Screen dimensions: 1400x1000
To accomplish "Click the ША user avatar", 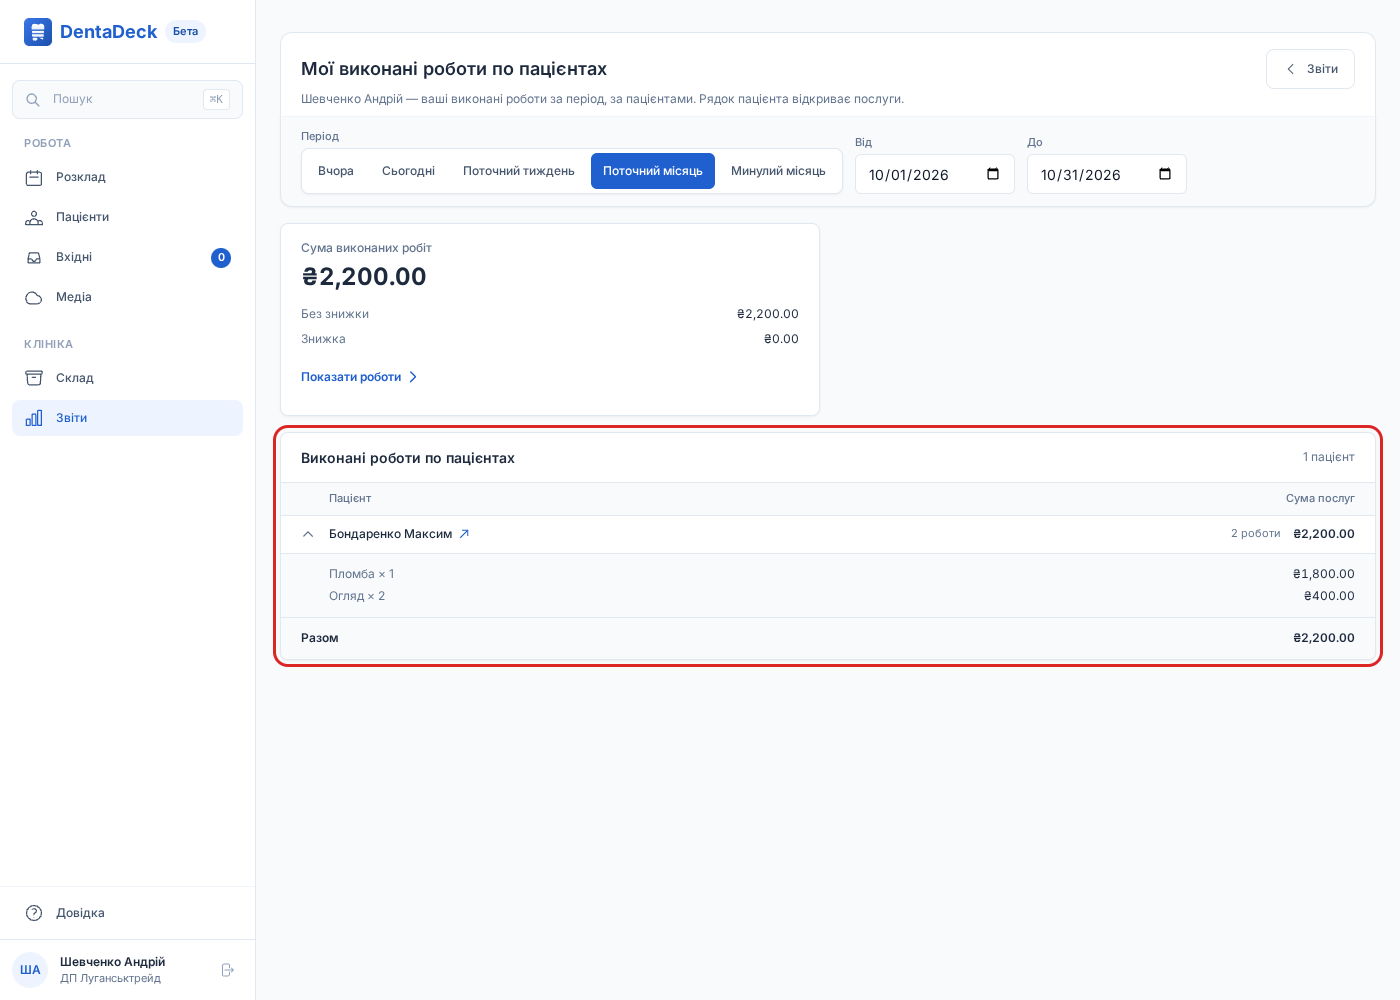I will (30, 970).
